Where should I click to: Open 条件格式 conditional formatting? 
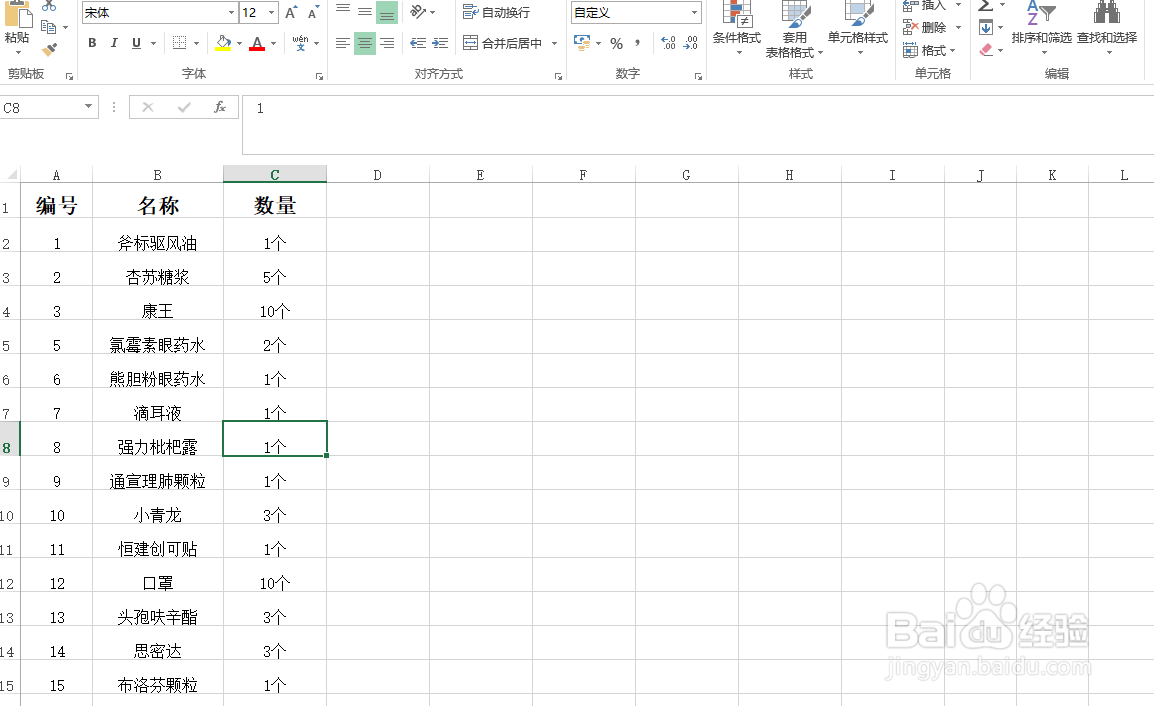(737, 26)
